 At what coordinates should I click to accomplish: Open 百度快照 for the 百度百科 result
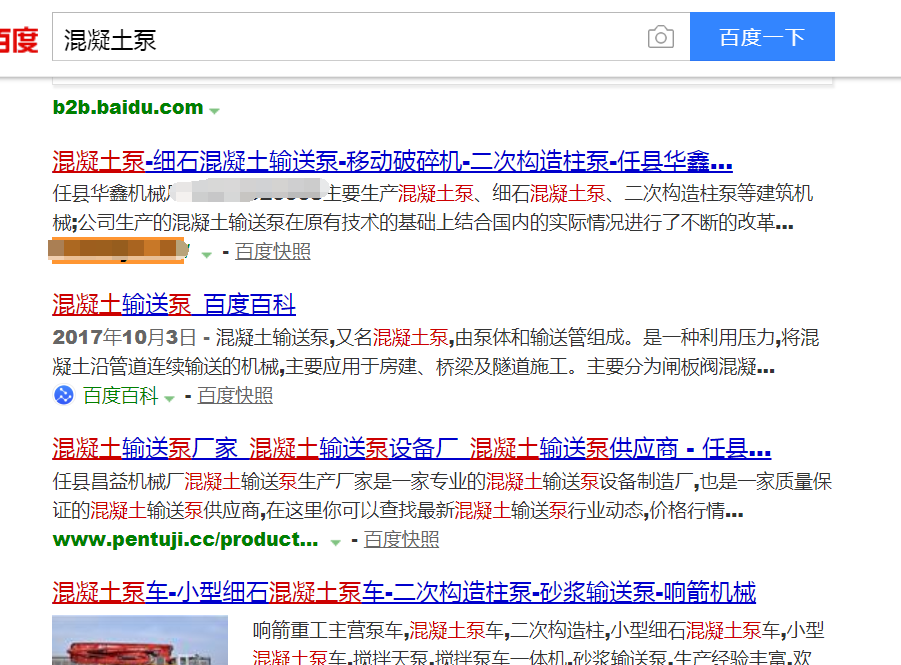pyautogui.click(x=235, y=395)
